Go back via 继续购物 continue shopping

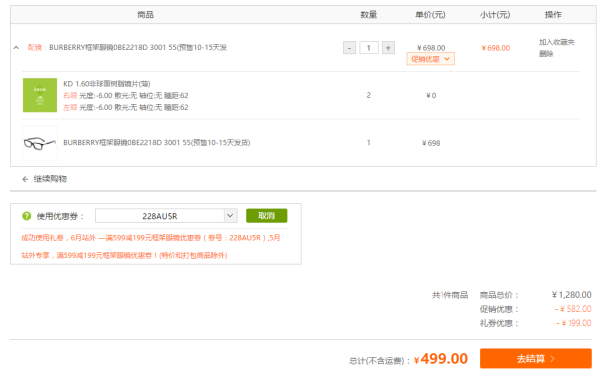pyautogui.click(x=50, y=179)
